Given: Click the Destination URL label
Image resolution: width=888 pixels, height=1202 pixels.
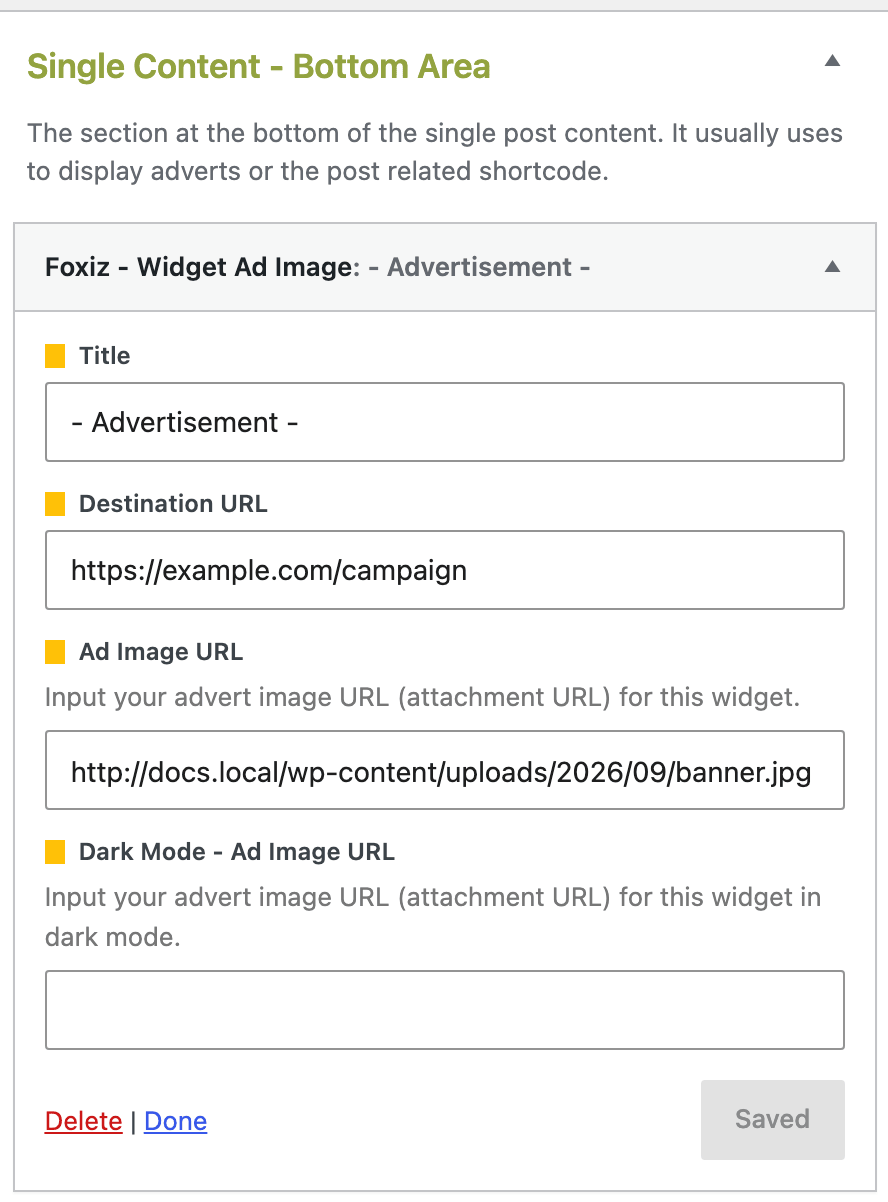Looking at the screenshot, I should coord(173,504).
